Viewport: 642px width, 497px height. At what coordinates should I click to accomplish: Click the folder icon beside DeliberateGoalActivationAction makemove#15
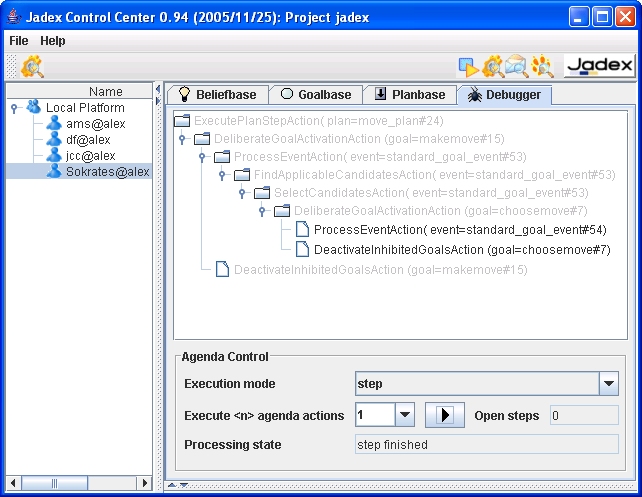(x=202, y=139)
